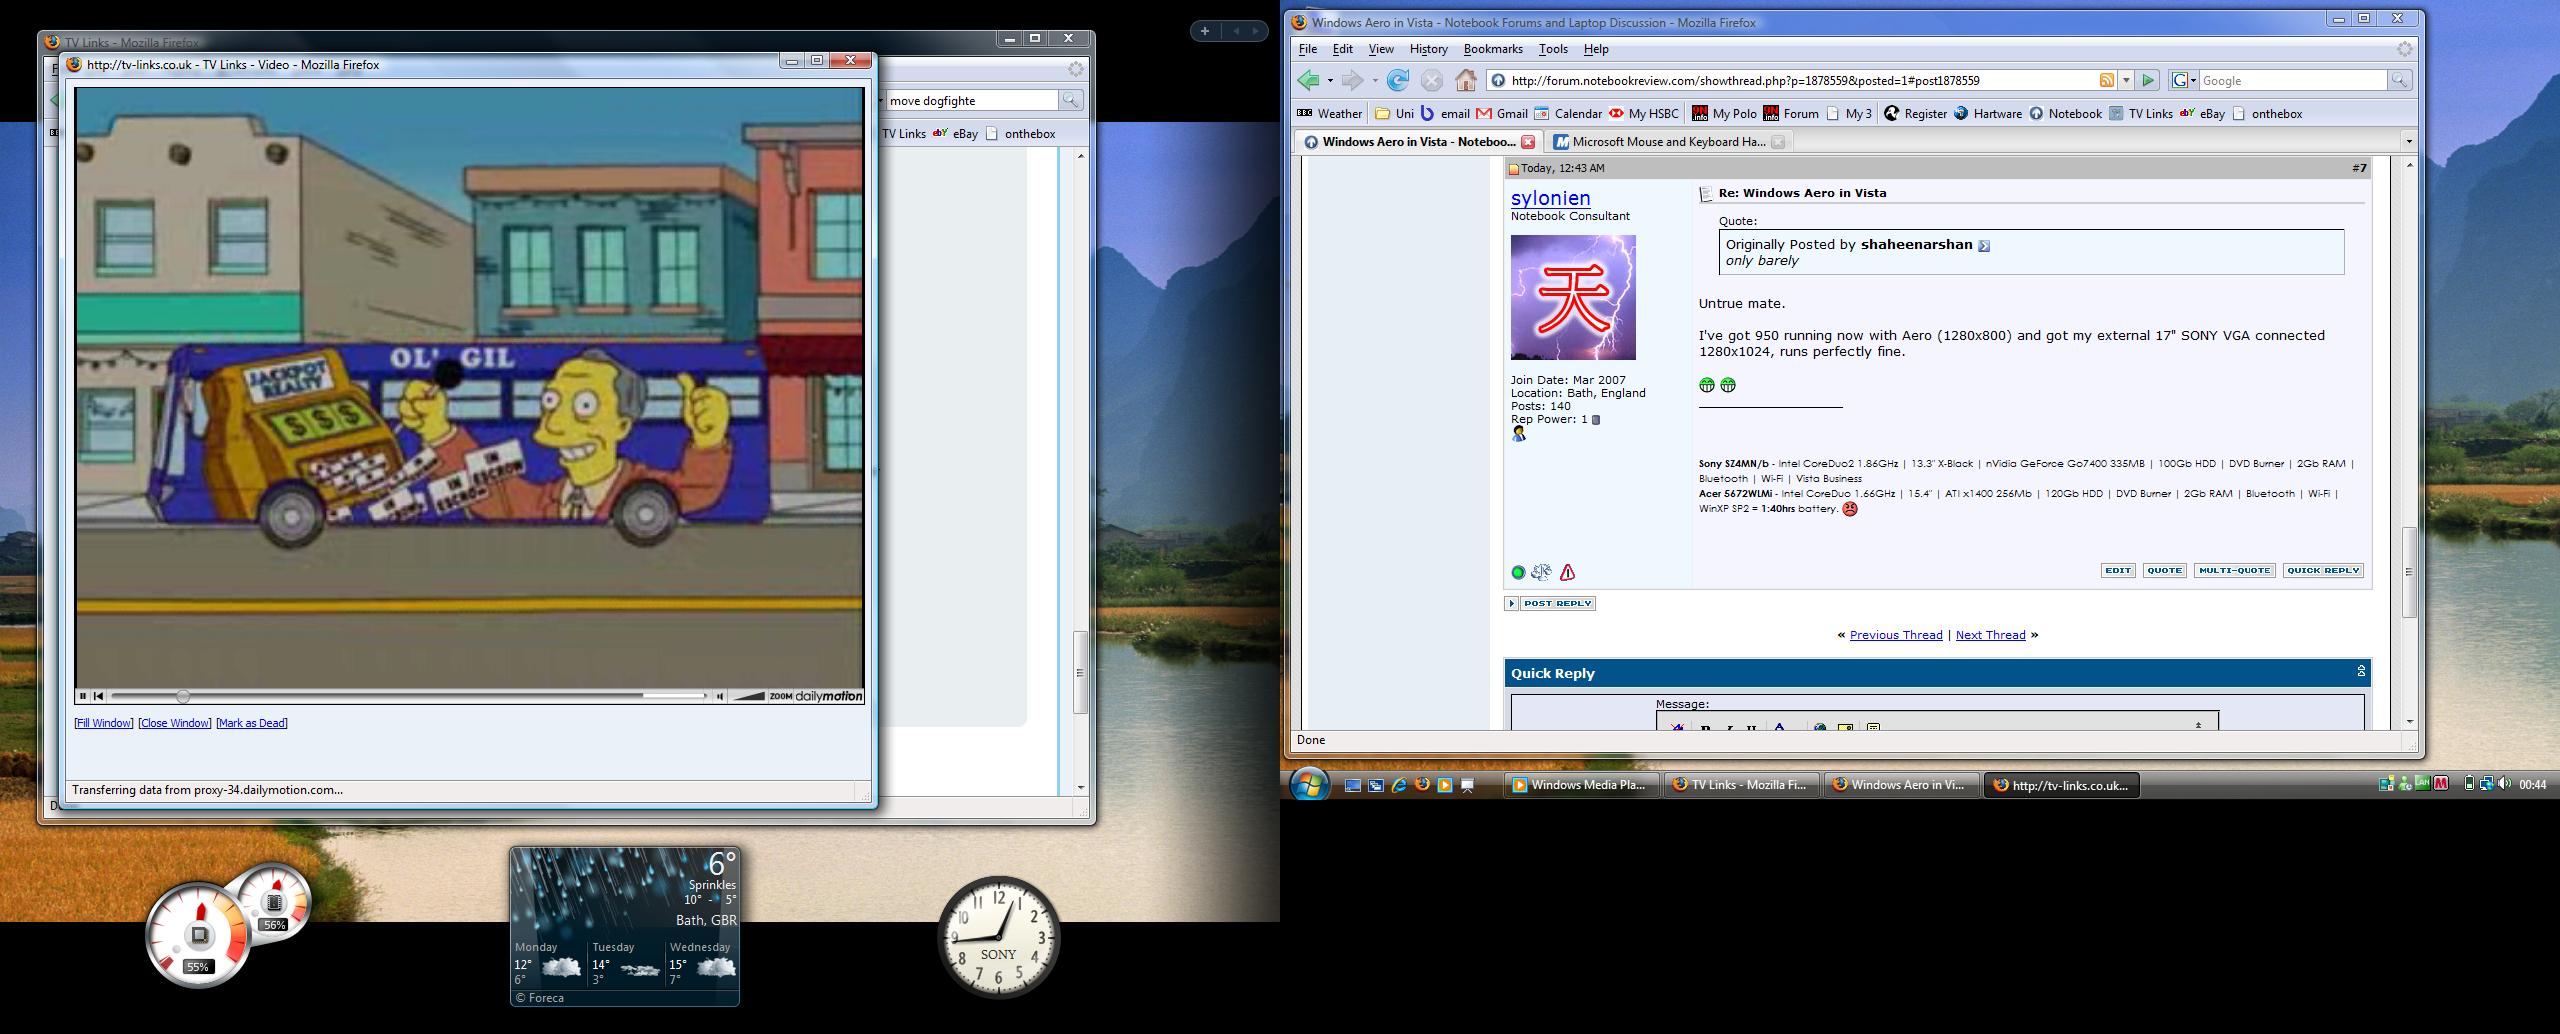Focus the Google search field

(x=2292, y=80)
